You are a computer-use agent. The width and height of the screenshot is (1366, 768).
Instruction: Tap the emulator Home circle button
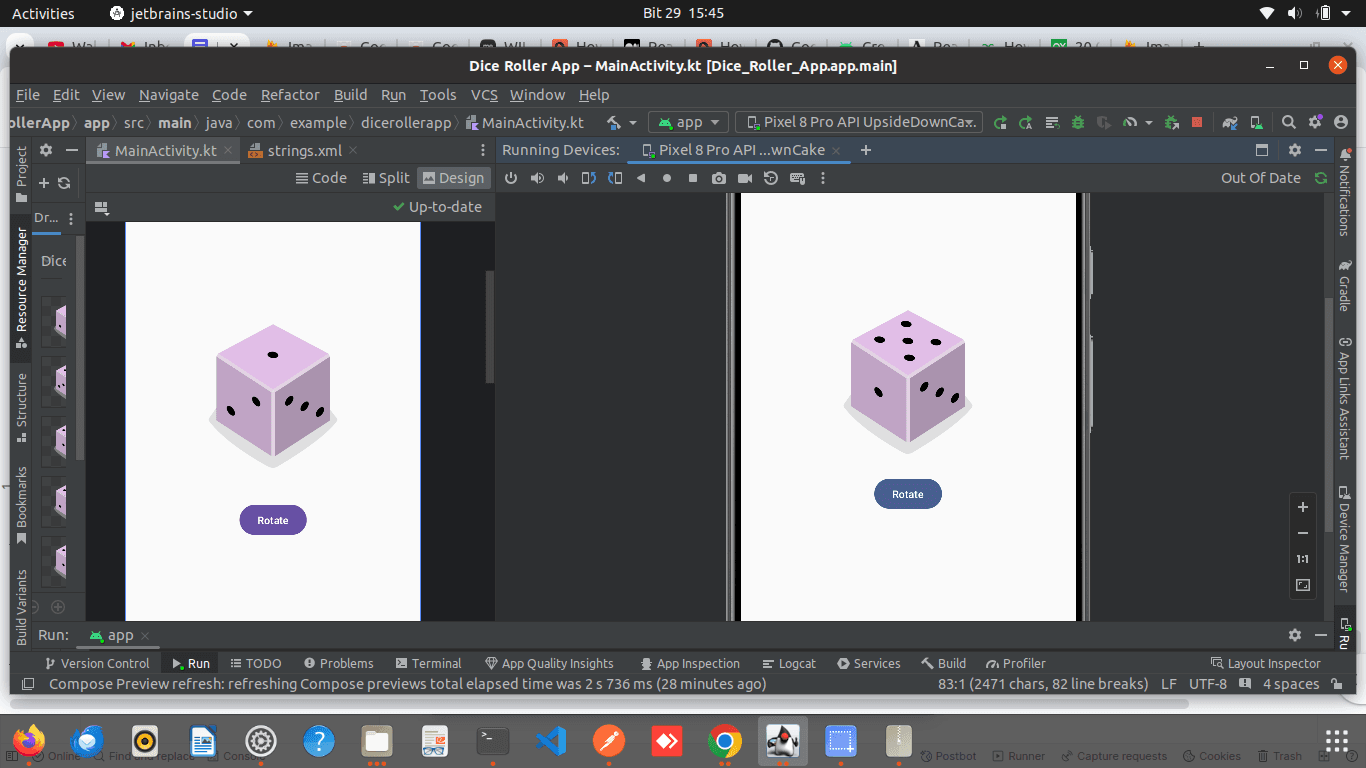pyautogui.click(x=667, y=178)
